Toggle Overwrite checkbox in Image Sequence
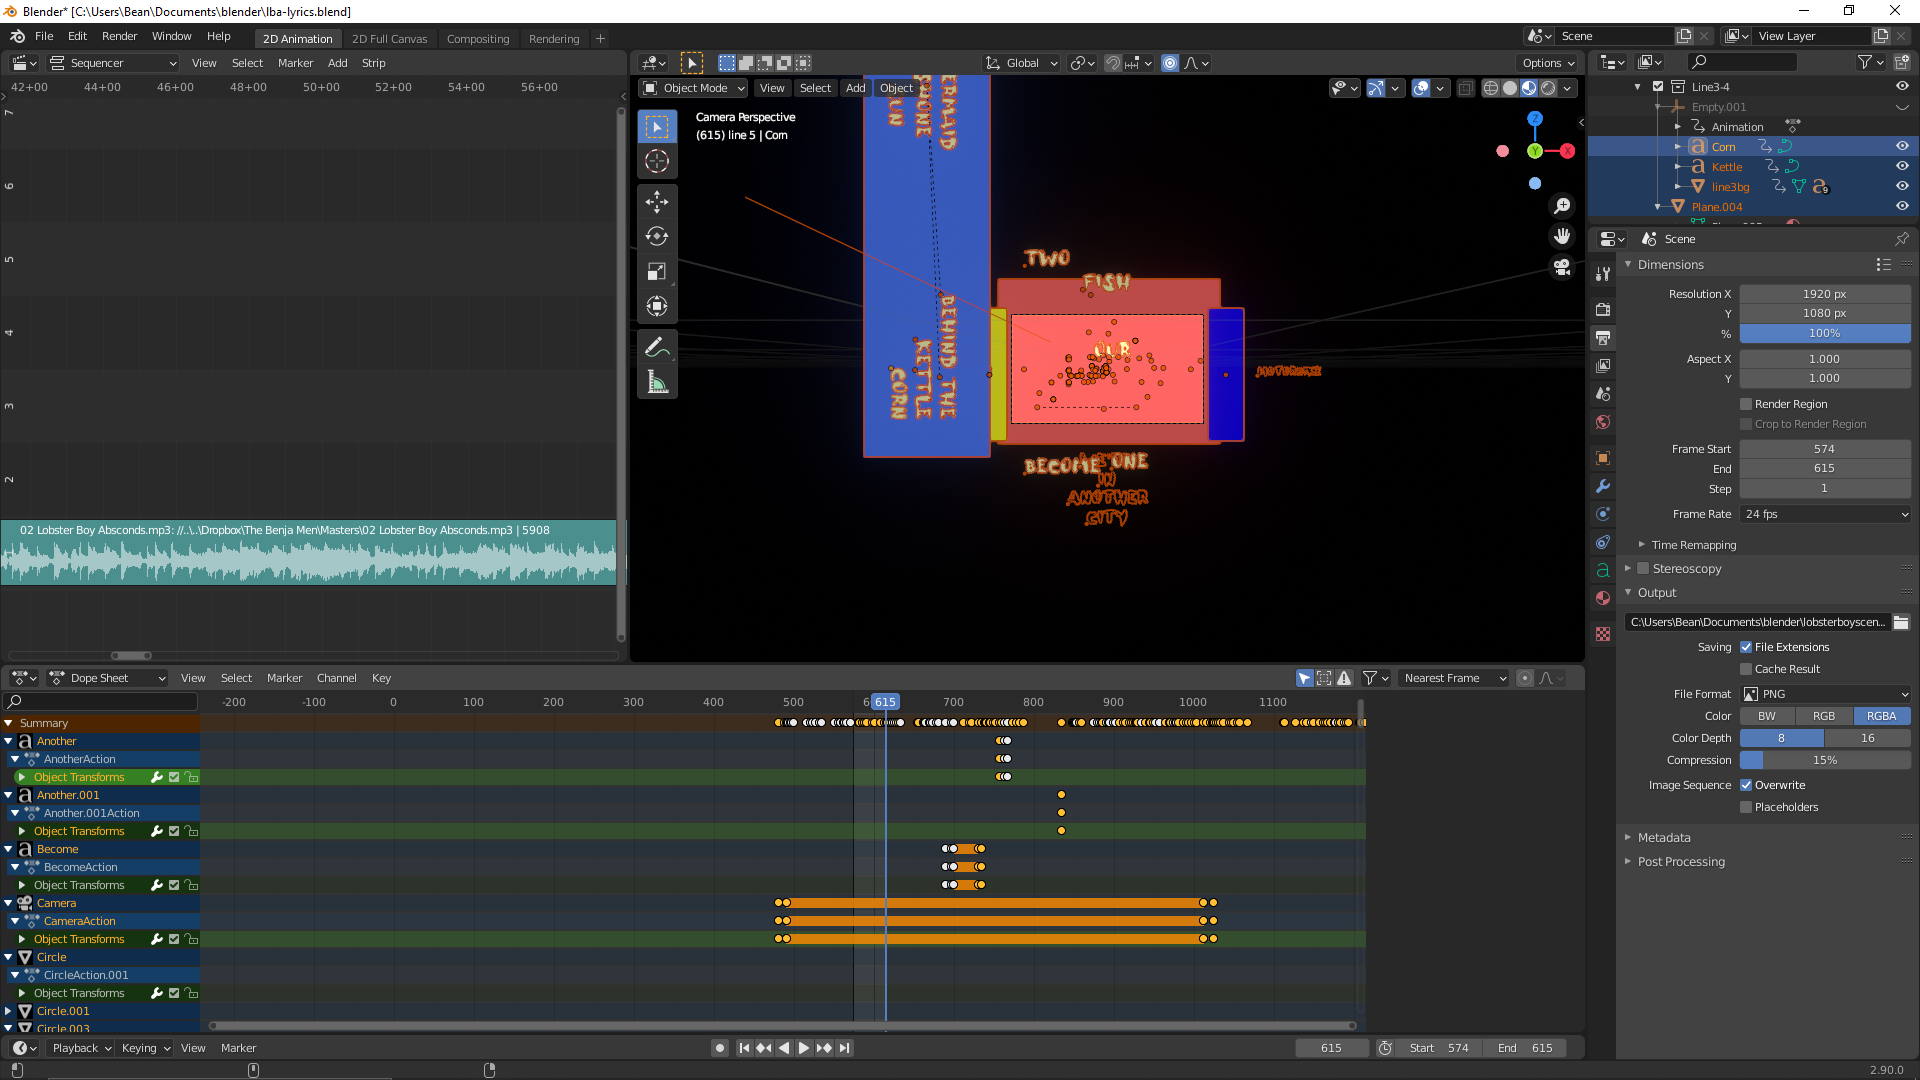The height and width of the screenshot is (1080, 1920). click(x=1747, y=785)
